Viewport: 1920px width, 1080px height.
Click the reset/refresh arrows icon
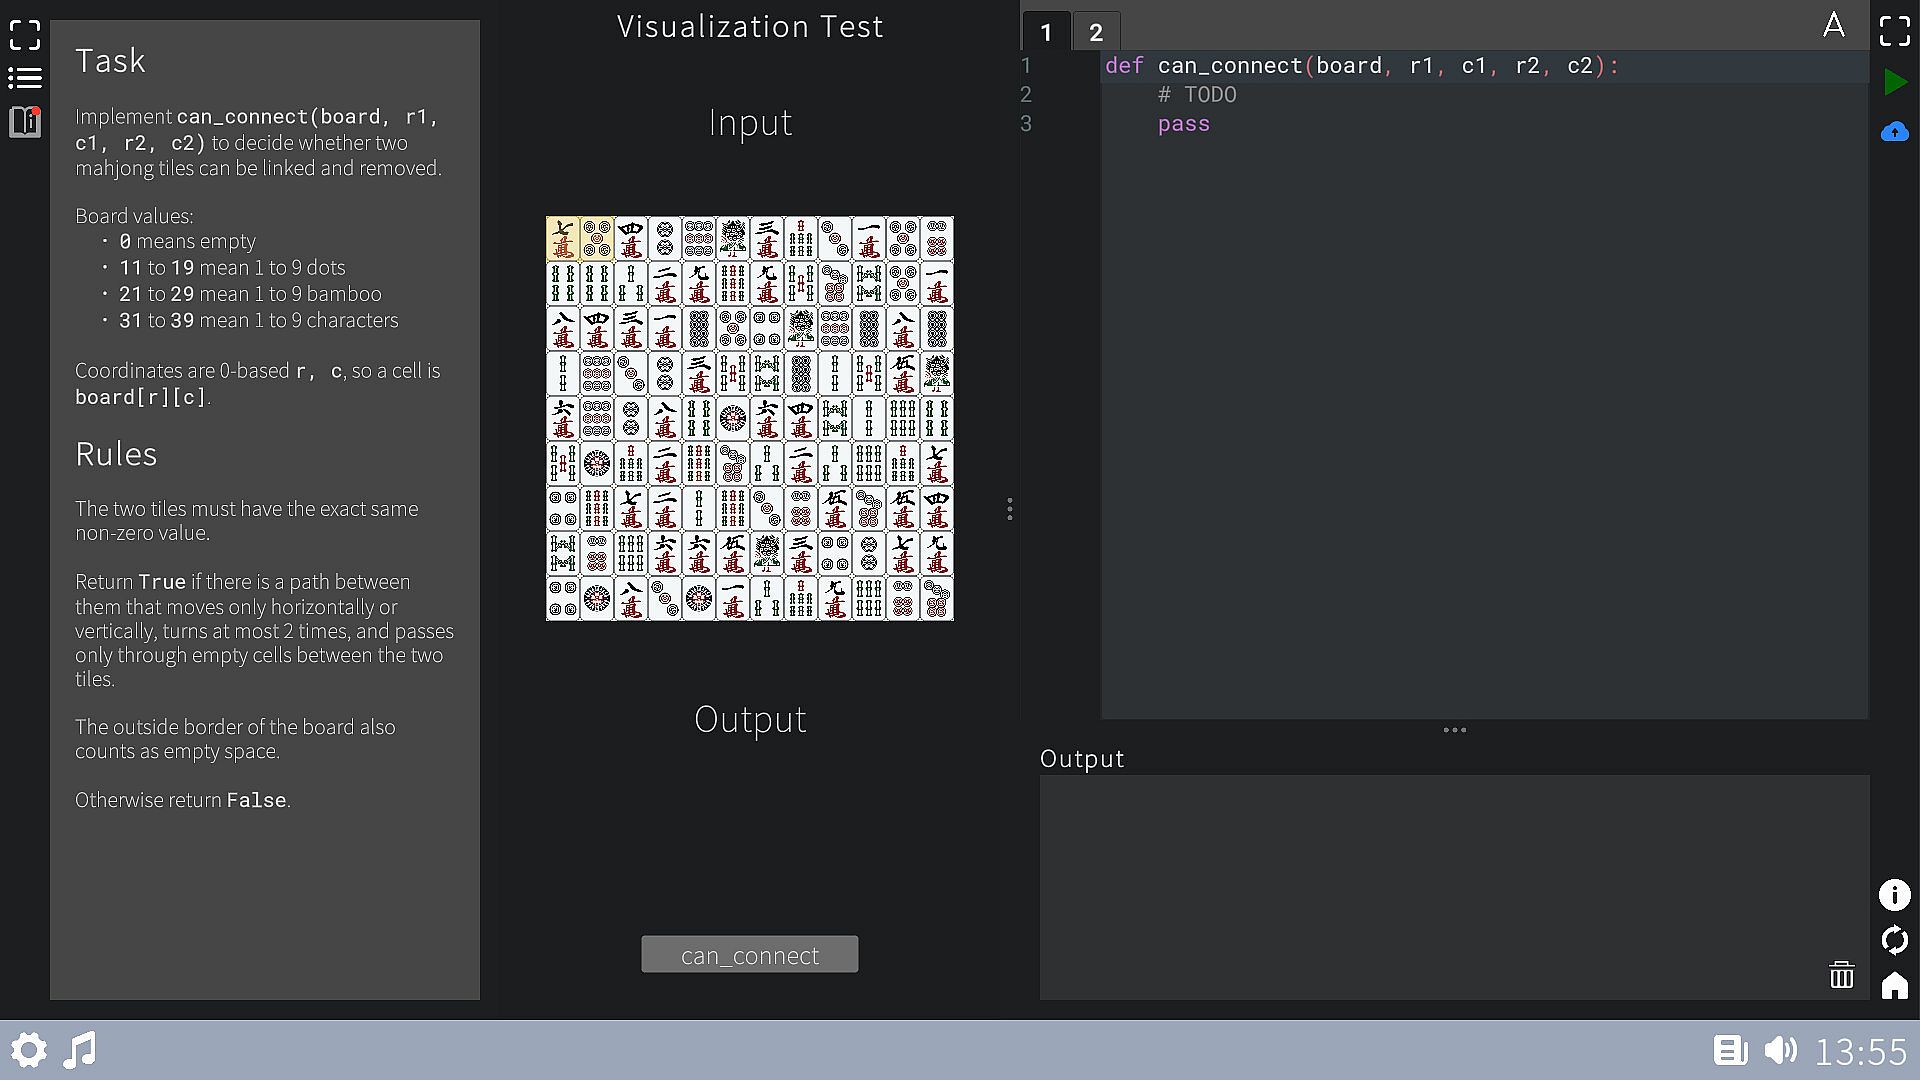[x=1894, y=940]
